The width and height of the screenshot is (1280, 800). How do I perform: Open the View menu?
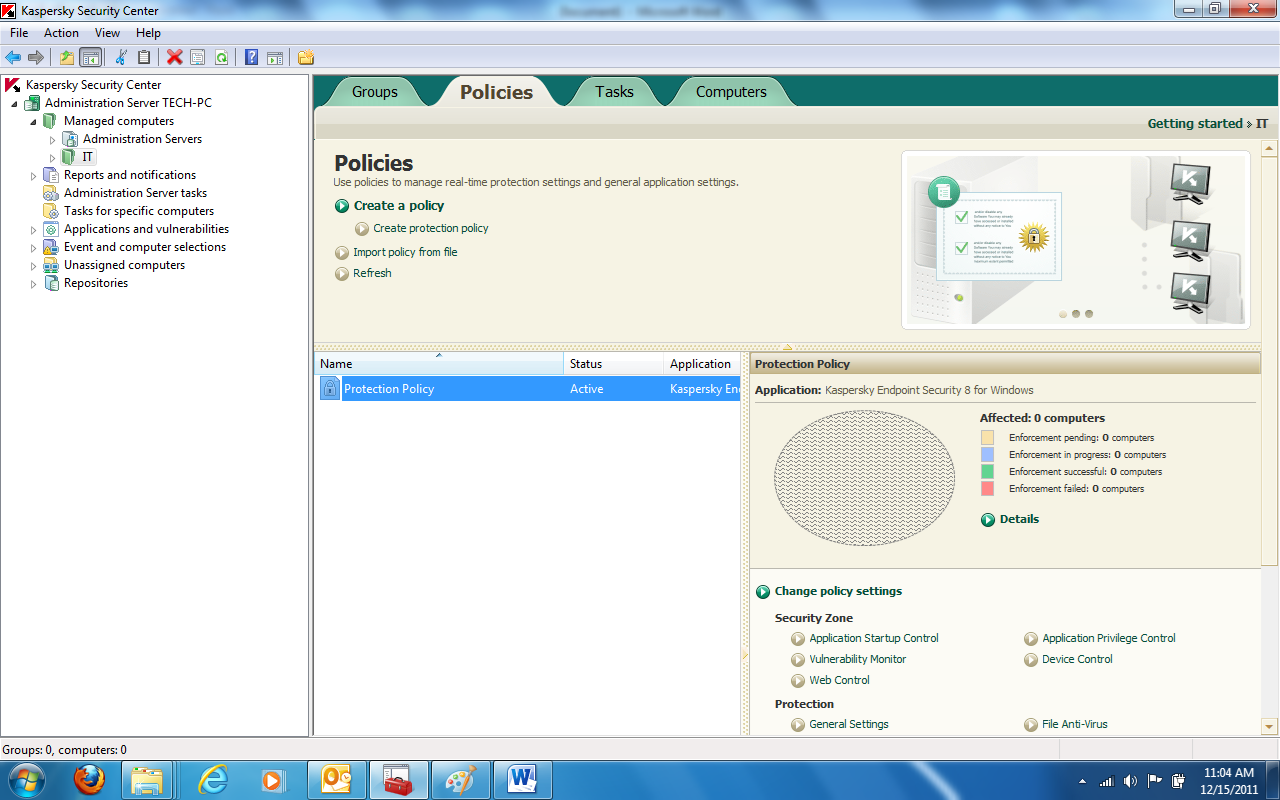coord(107,33)
